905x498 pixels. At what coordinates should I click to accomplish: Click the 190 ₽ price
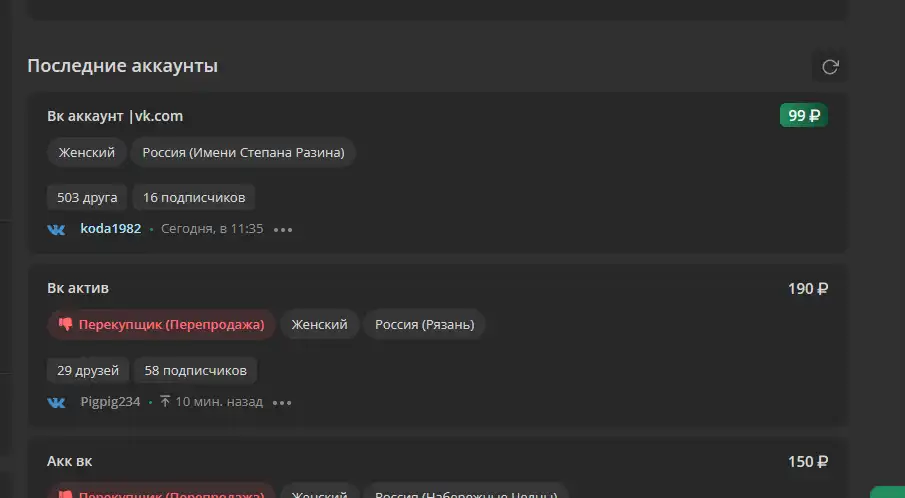click(808, 289)
